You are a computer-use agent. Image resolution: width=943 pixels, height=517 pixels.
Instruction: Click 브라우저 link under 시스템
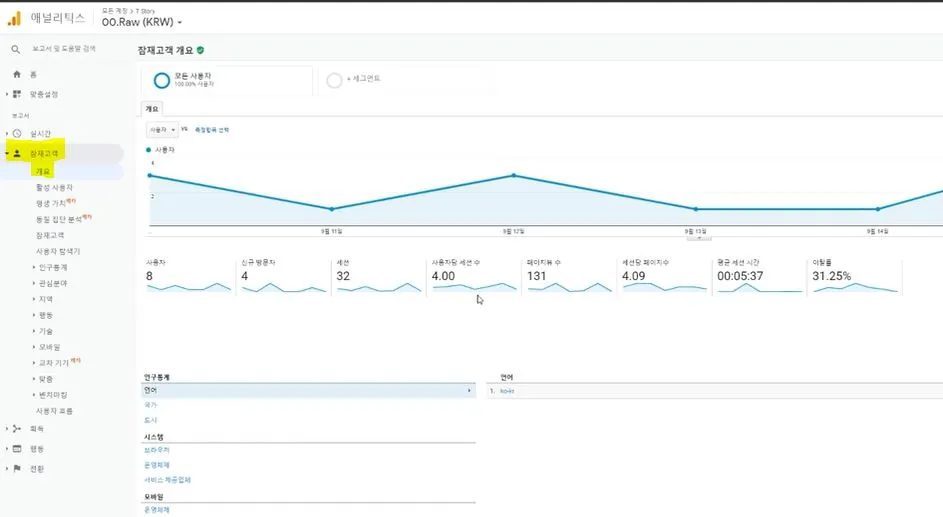coord(156,450)
